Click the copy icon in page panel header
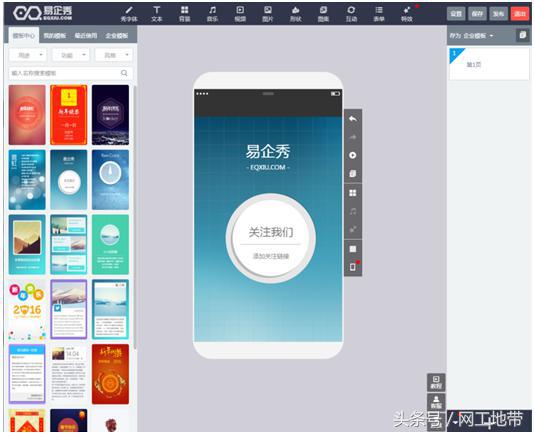This screenshot has height=434, width=534. 522,35
